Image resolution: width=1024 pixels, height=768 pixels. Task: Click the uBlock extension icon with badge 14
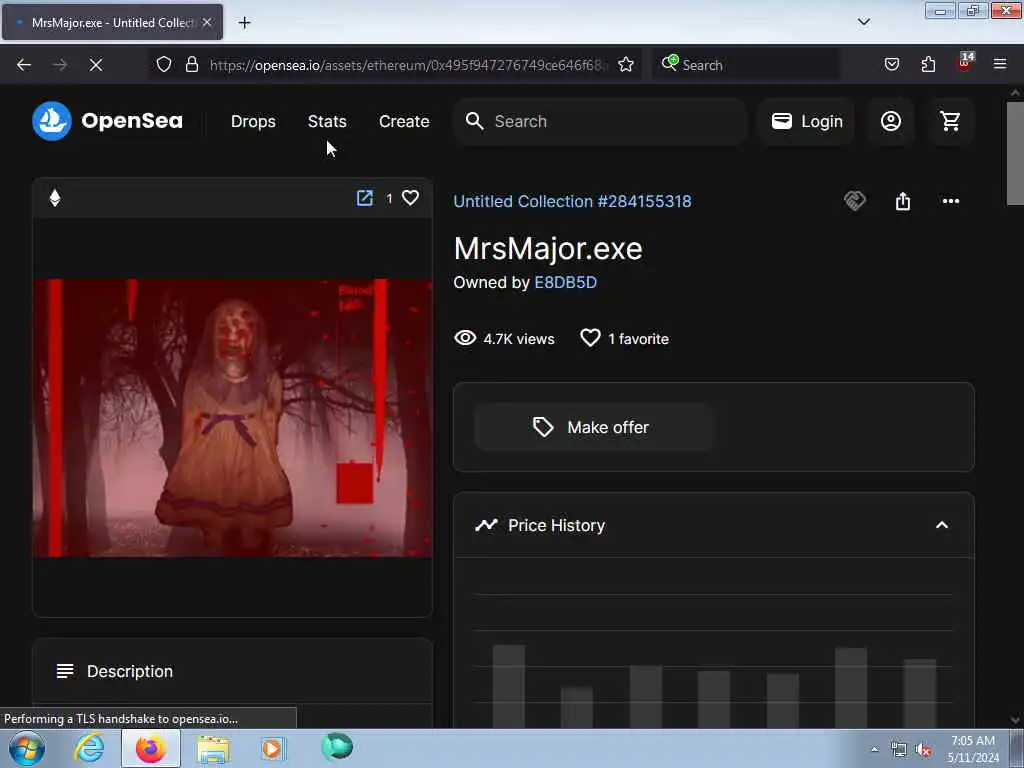965,62
